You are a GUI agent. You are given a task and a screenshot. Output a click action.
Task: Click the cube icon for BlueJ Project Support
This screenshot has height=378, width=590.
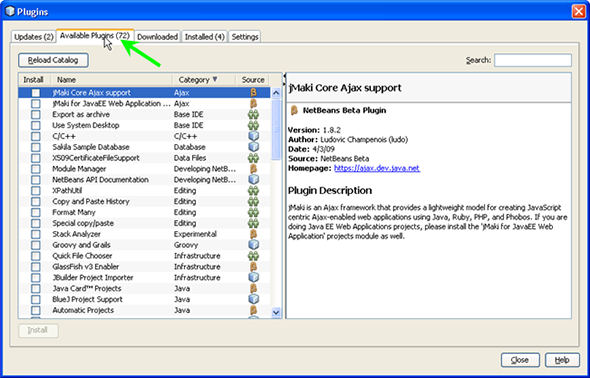pos(254,300)
